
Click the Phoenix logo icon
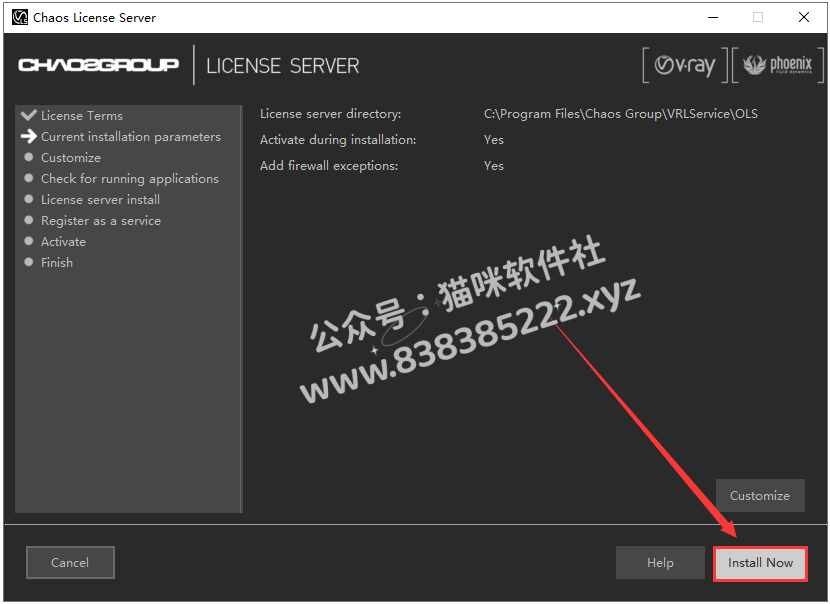click(x=778, y=65)
